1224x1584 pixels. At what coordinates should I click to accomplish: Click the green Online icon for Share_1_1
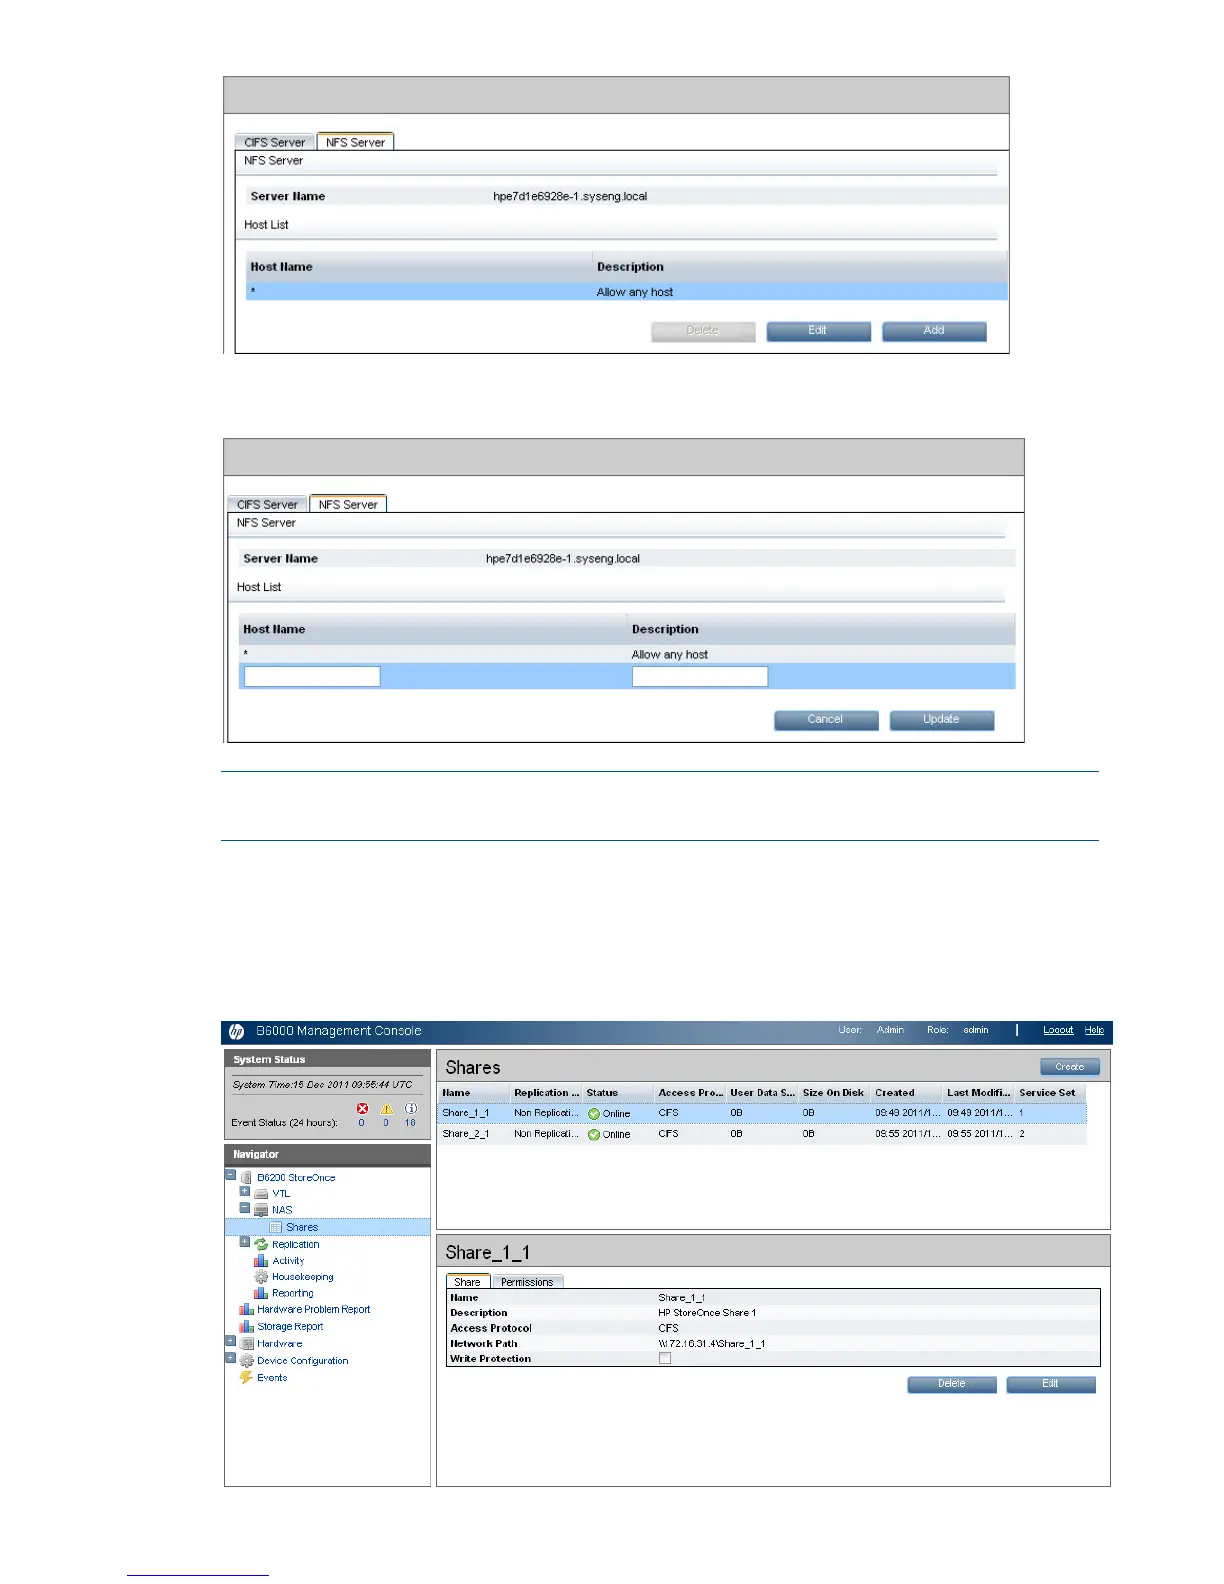click(594, 1113)
